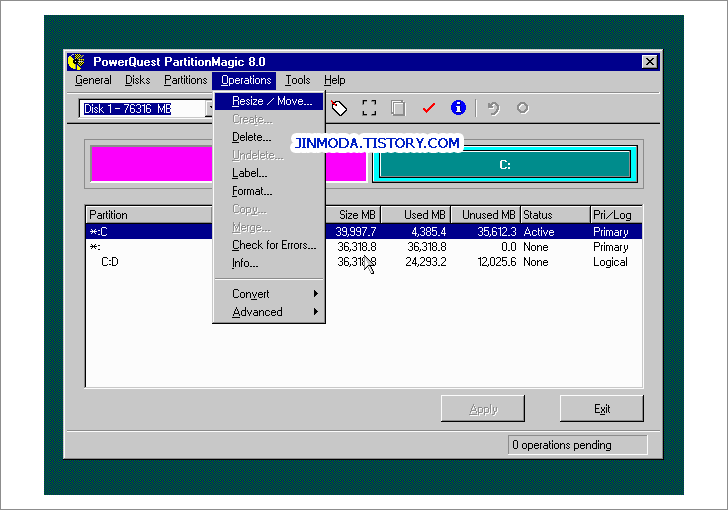
Task: Expand the Convert submenu
Action: [269, 294]
